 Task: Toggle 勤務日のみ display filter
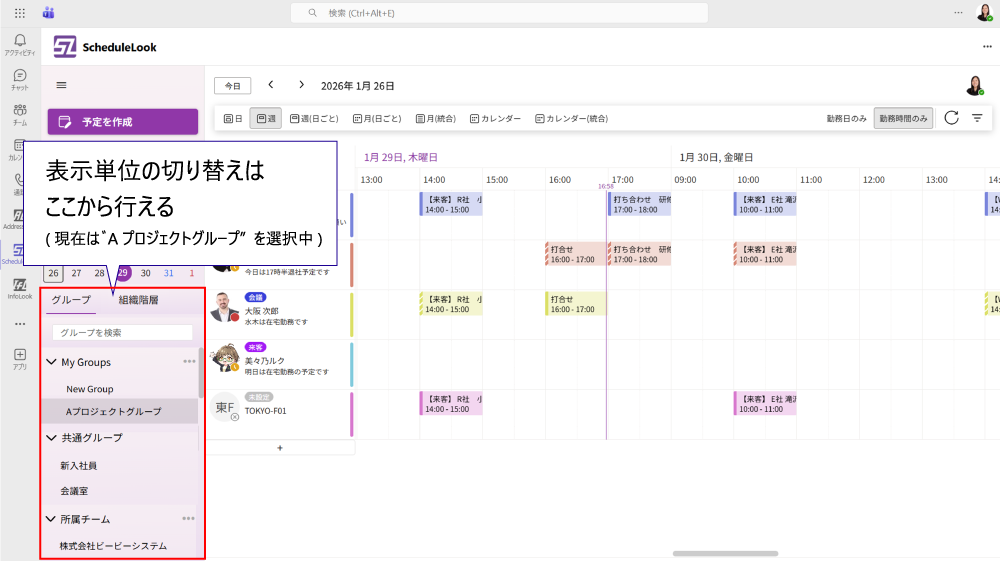[x=846, y=118]
